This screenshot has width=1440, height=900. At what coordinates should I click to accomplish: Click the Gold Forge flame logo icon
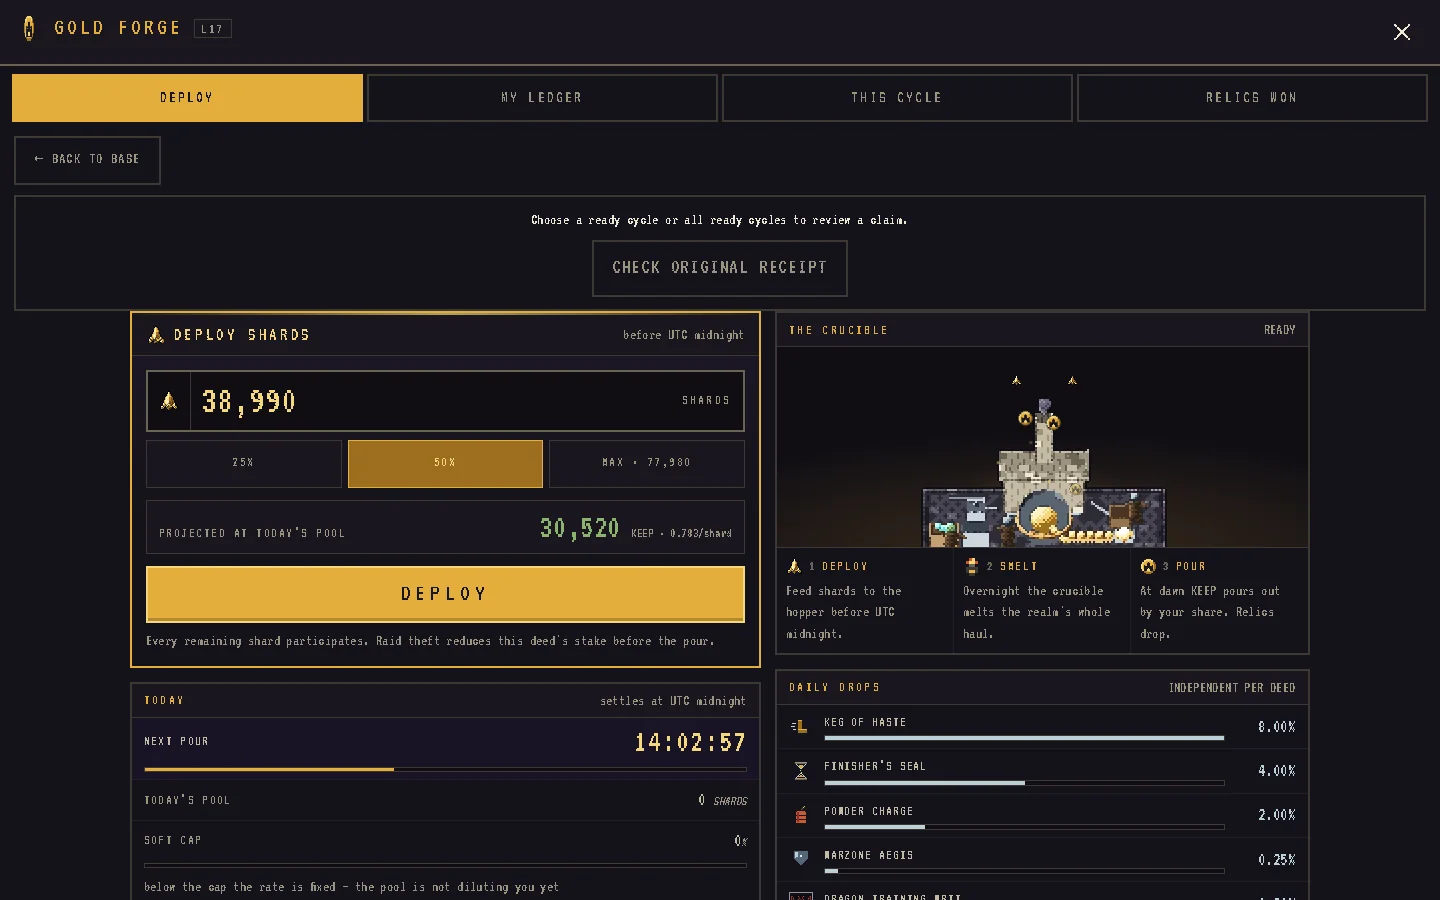click(29, 28)
